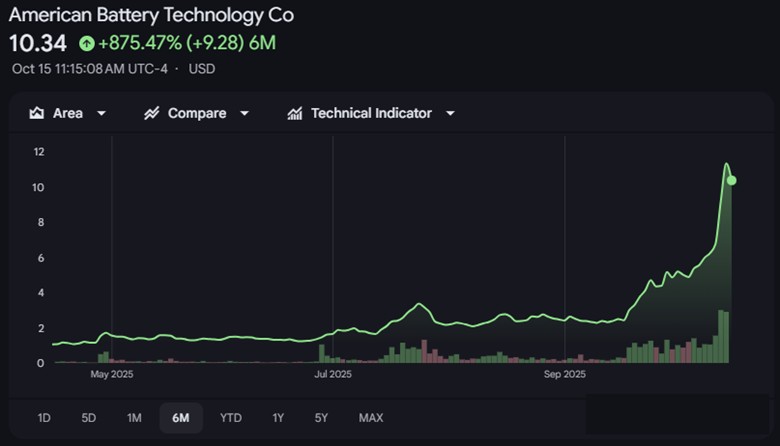
Task: Show the 1Y time range
Action: [x=278, y=417]
